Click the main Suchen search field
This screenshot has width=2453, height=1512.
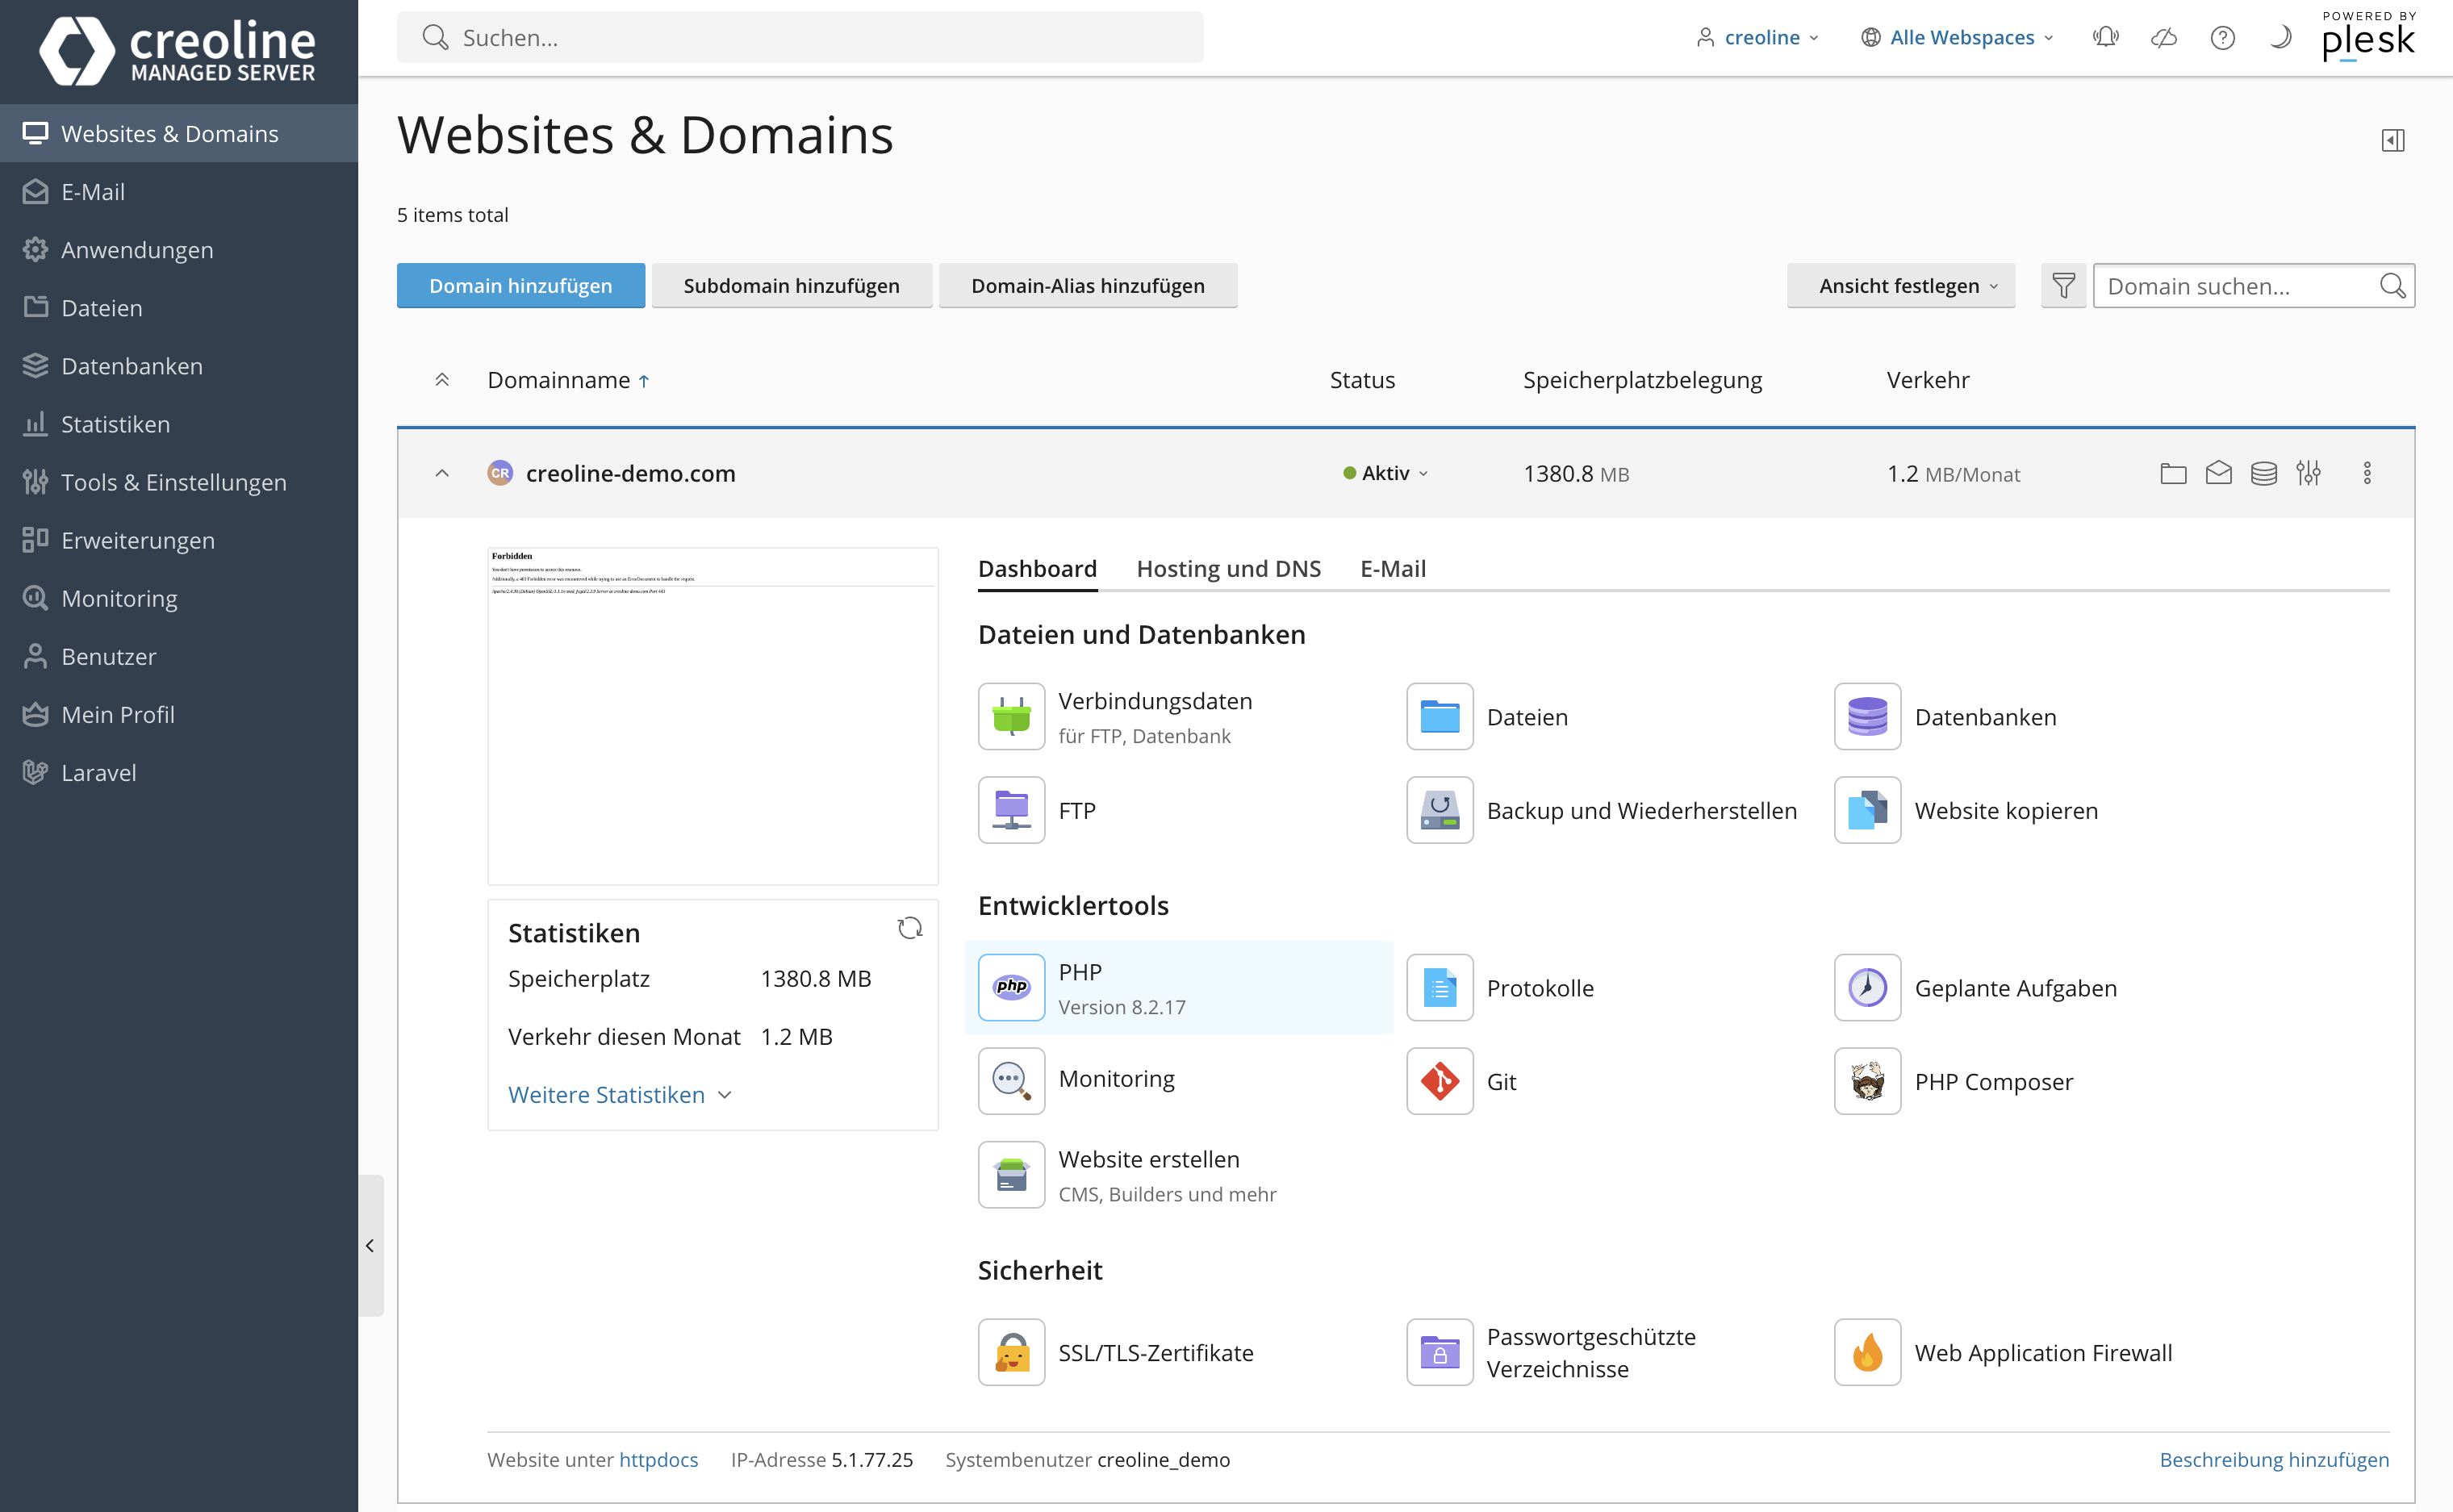pyautogui.click(x=800, y=38)
